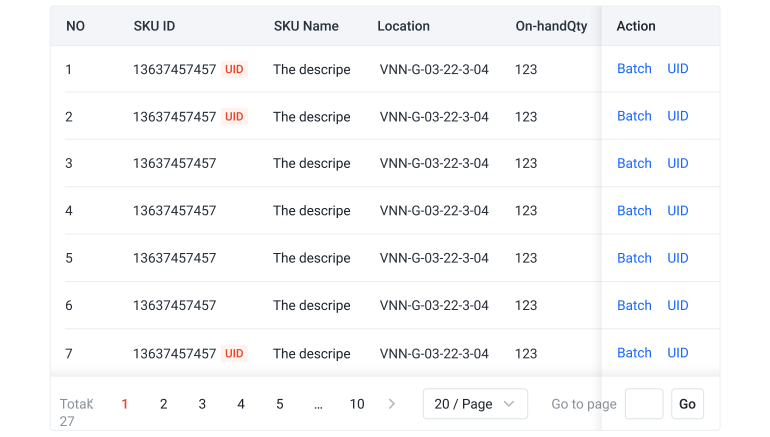Click the Go to page input field
The width and height of the screenshot is (770, 437).
[643, 404]
